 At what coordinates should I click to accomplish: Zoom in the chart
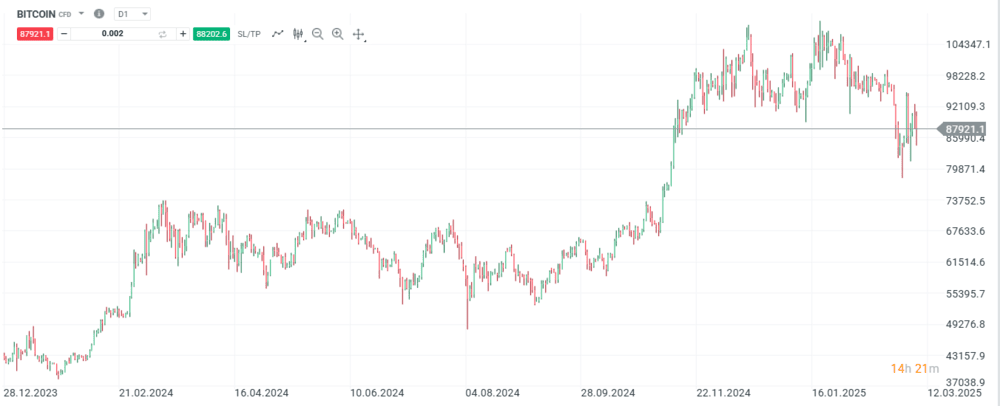[x=337, y=34]
